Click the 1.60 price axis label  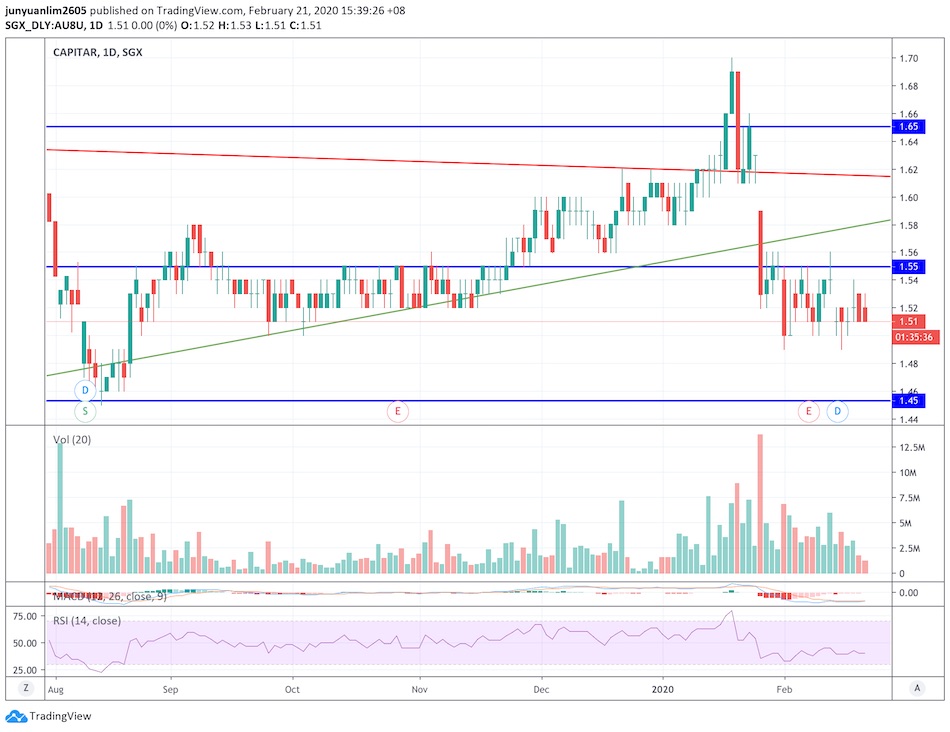(x=909, y=198)
